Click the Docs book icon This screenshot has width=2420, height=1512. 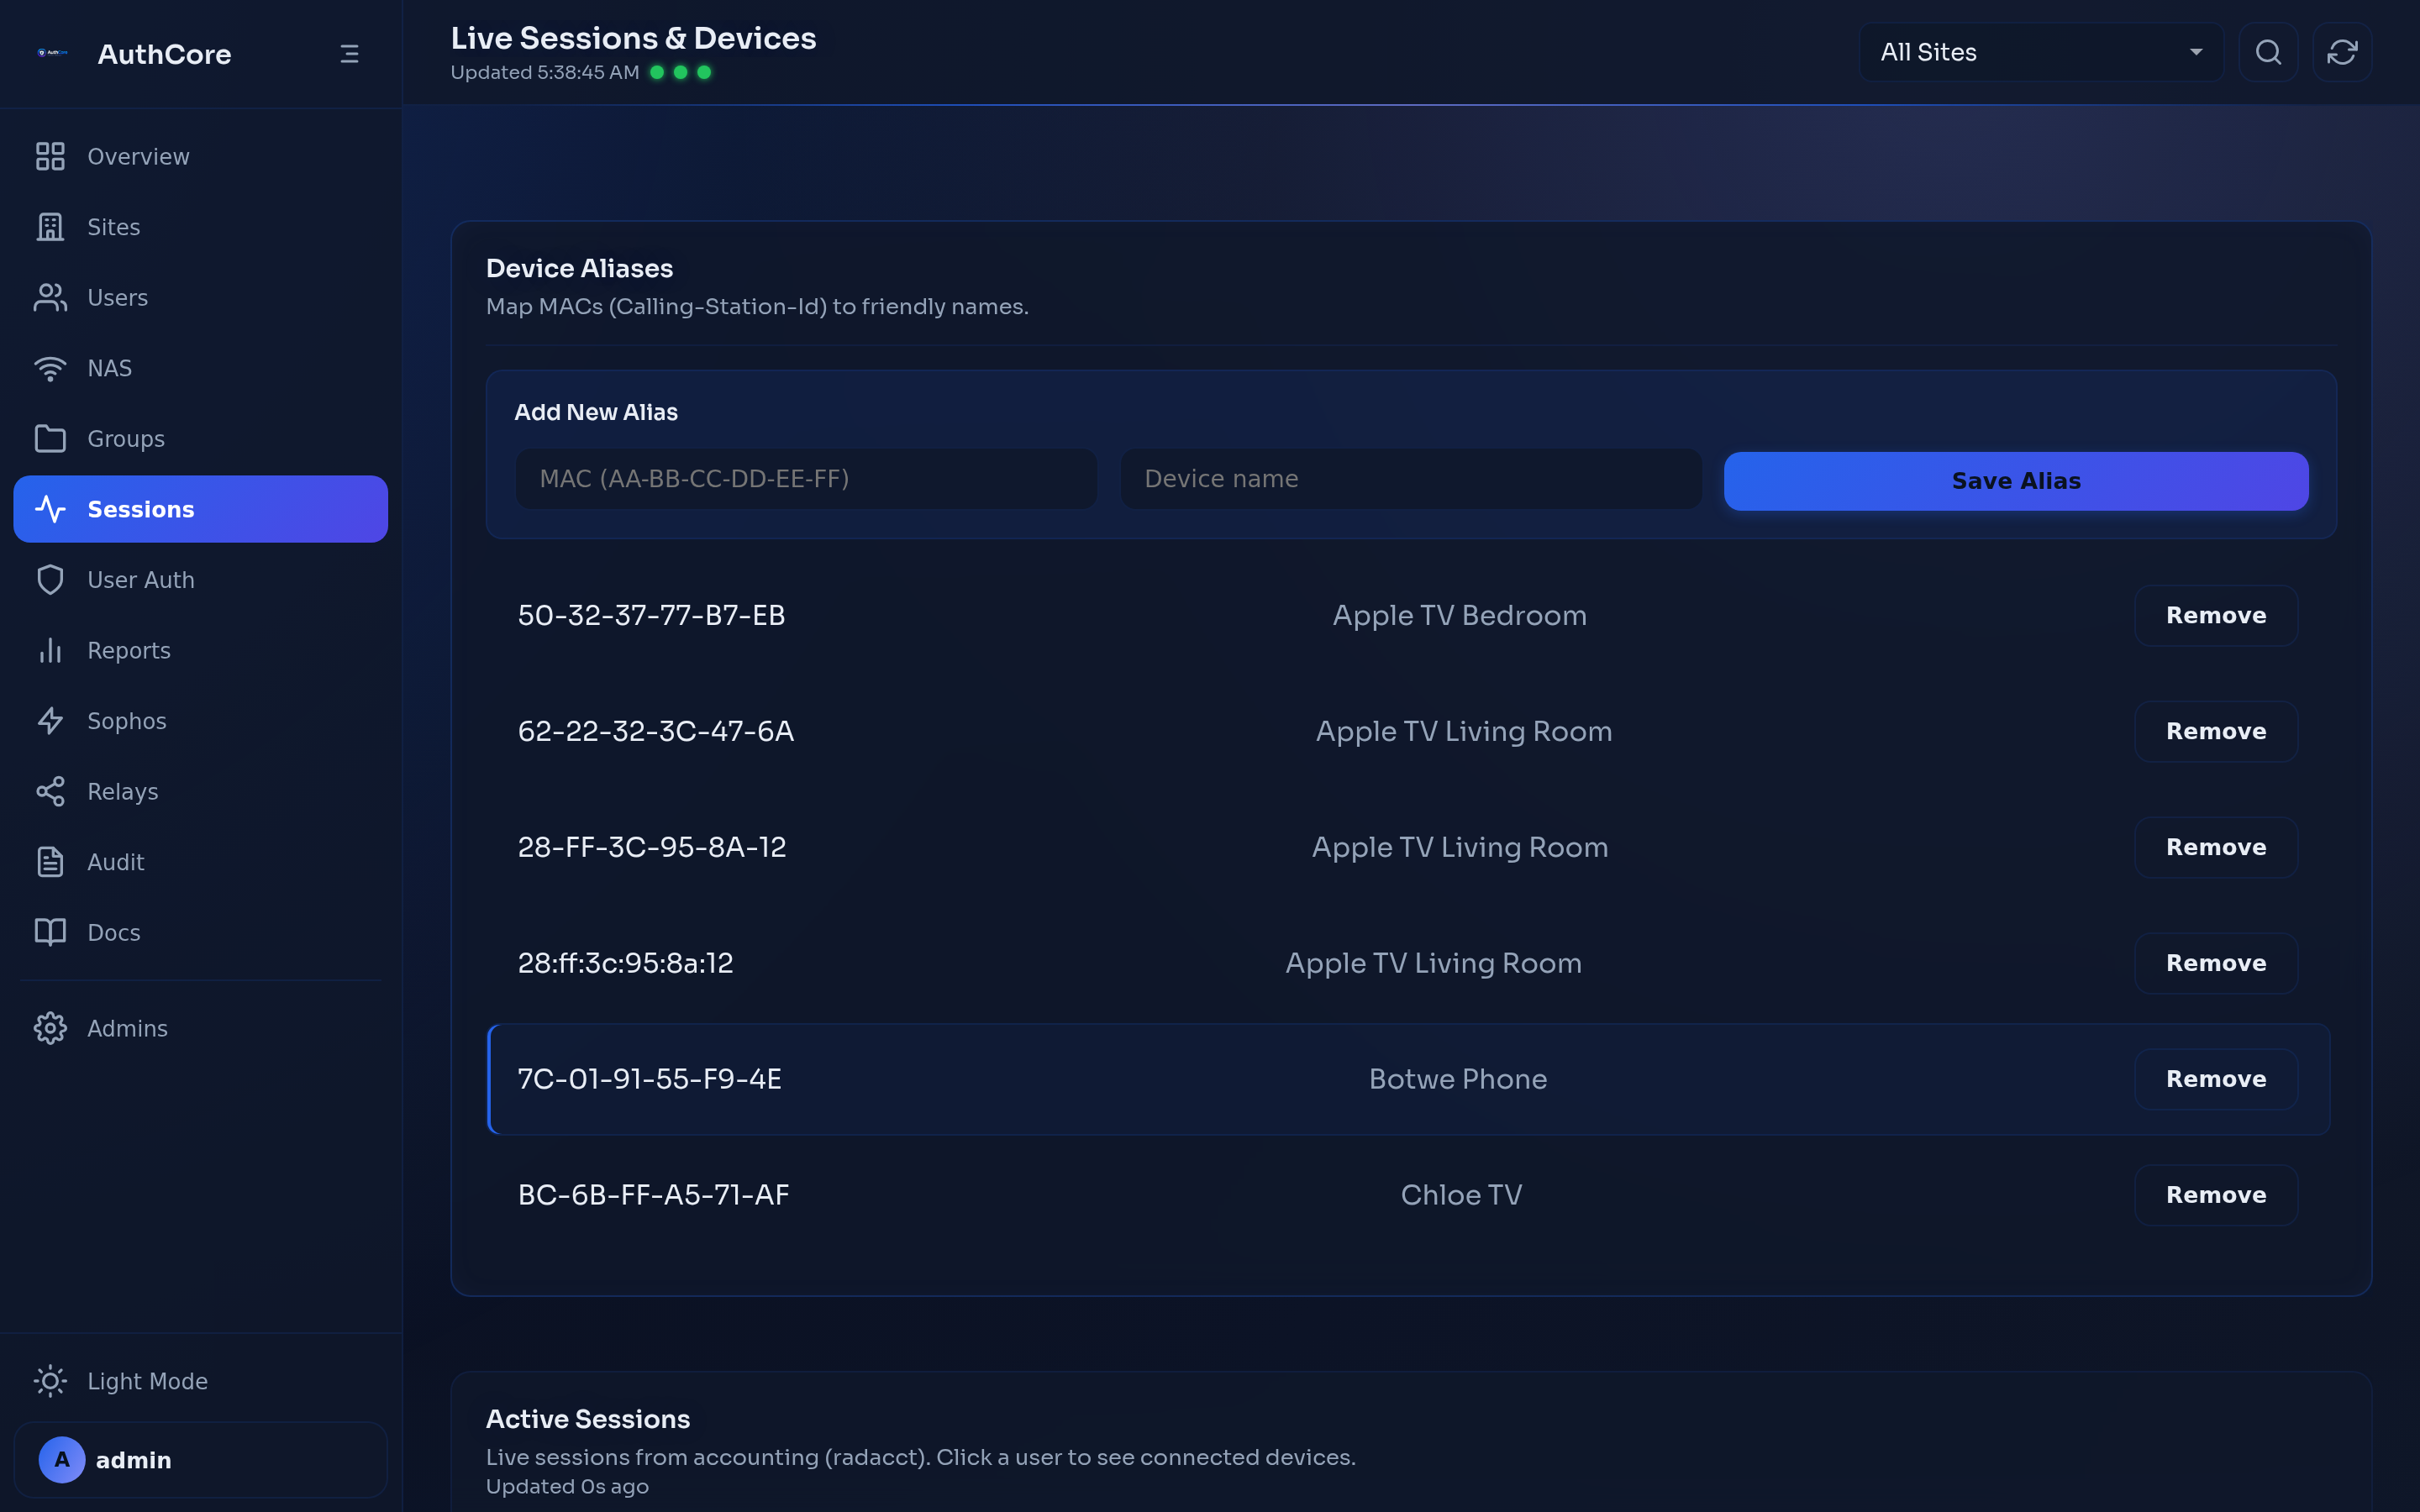point(50,932)
